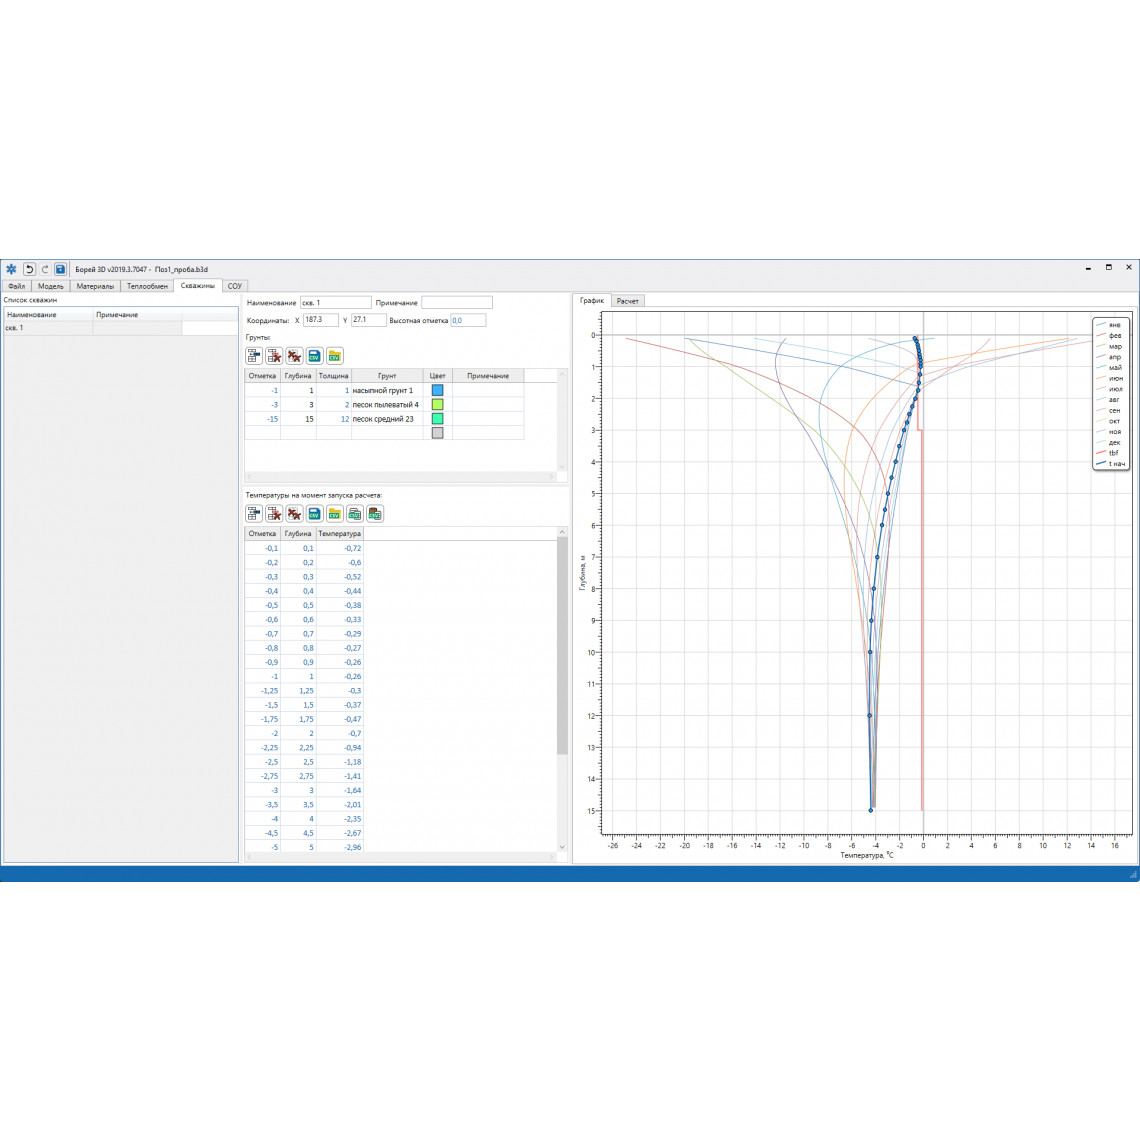Pick the blue color of насыпной грунт 1

click(438, 390)
